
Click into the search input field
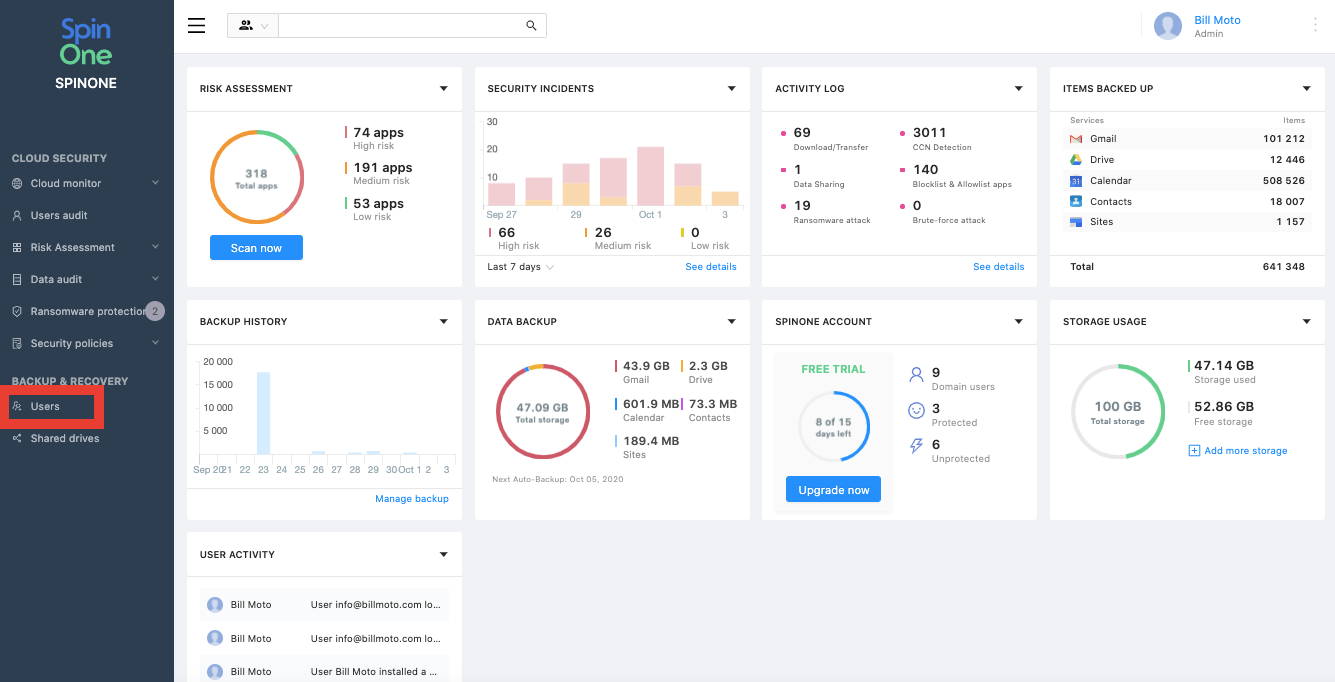(x=400, y=26)
